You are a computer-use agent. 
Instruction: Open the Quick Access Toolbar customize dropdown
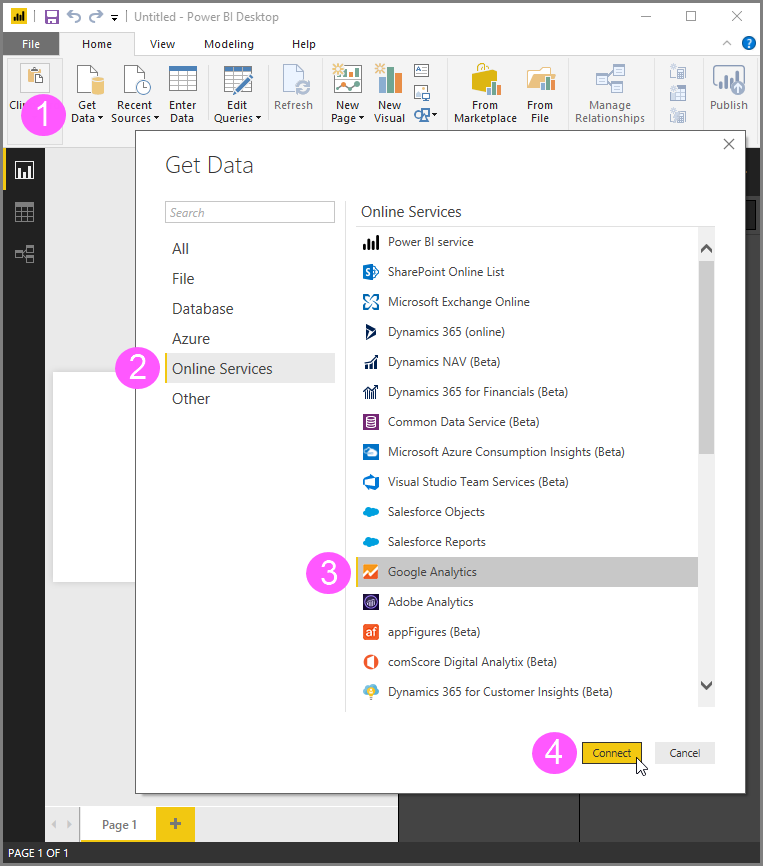click(x=114, y=18)
